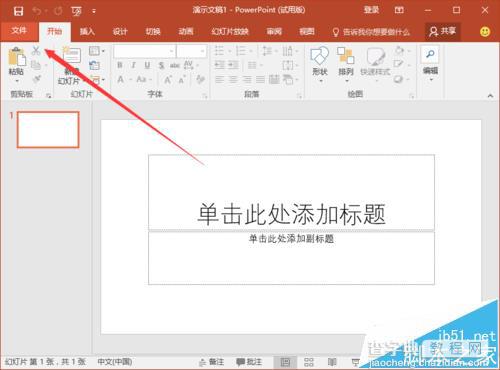Open the slide Section dropdown

click(x=97, y=80)
